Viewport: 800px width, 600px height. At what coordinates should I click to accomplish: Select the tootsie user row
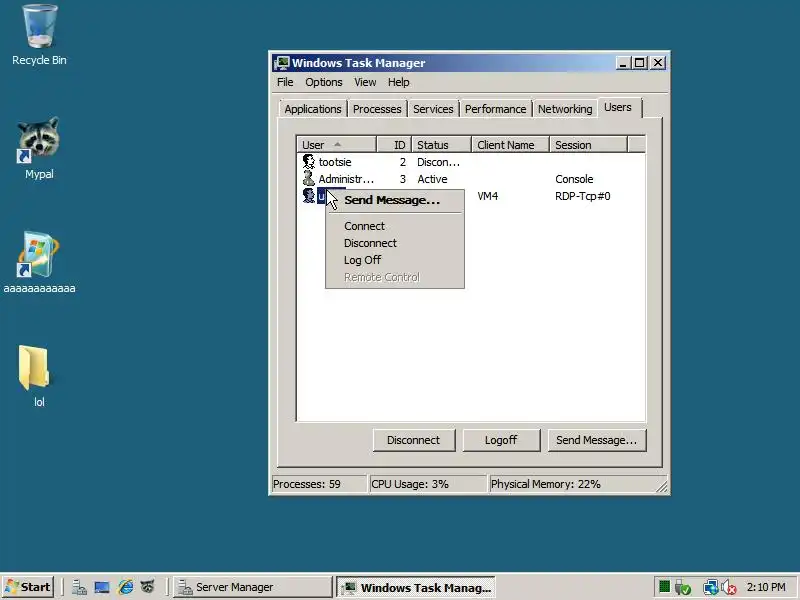click(471, 162)
